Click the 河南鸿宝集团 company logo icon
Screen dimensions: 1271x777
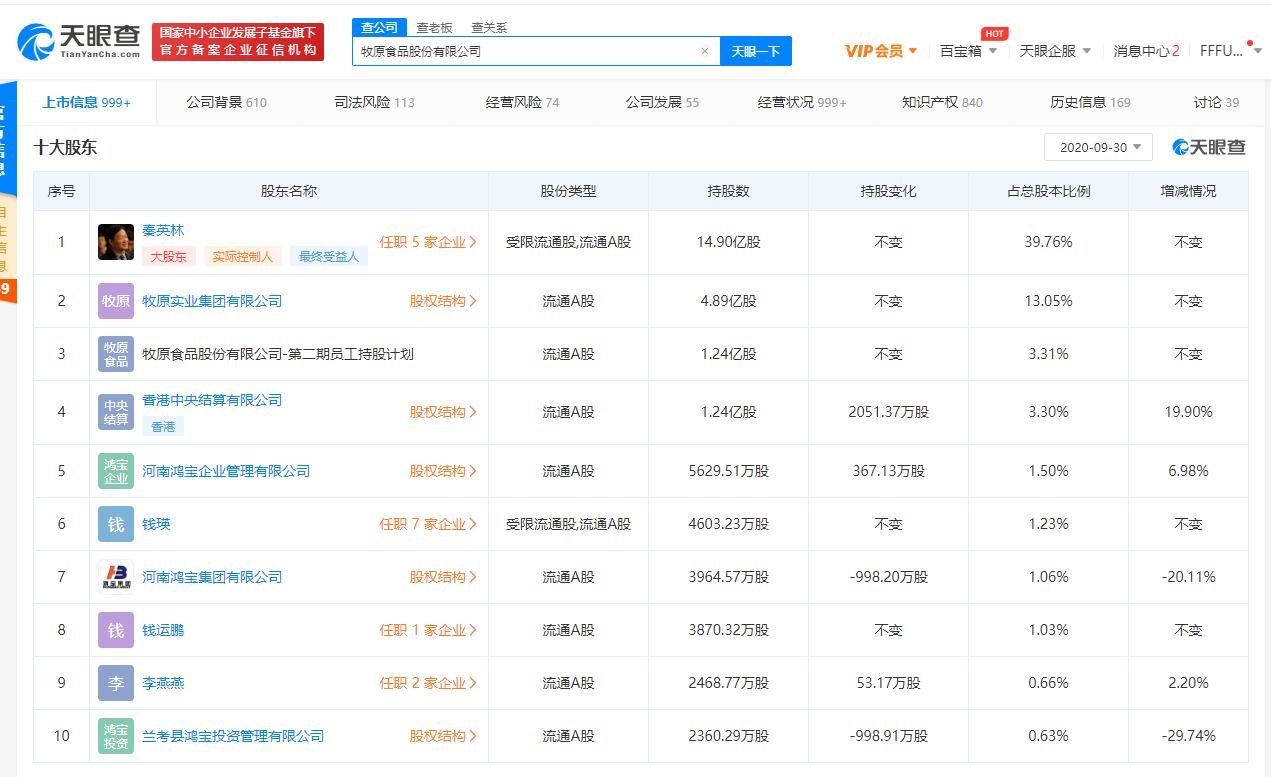[x=116, y=577]
